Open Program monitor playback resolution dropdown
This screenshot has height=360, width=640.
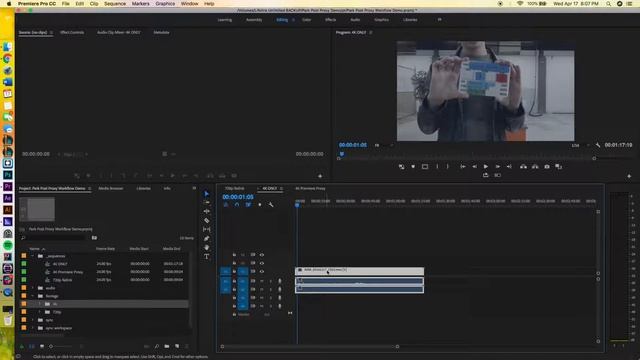point(580,145)
